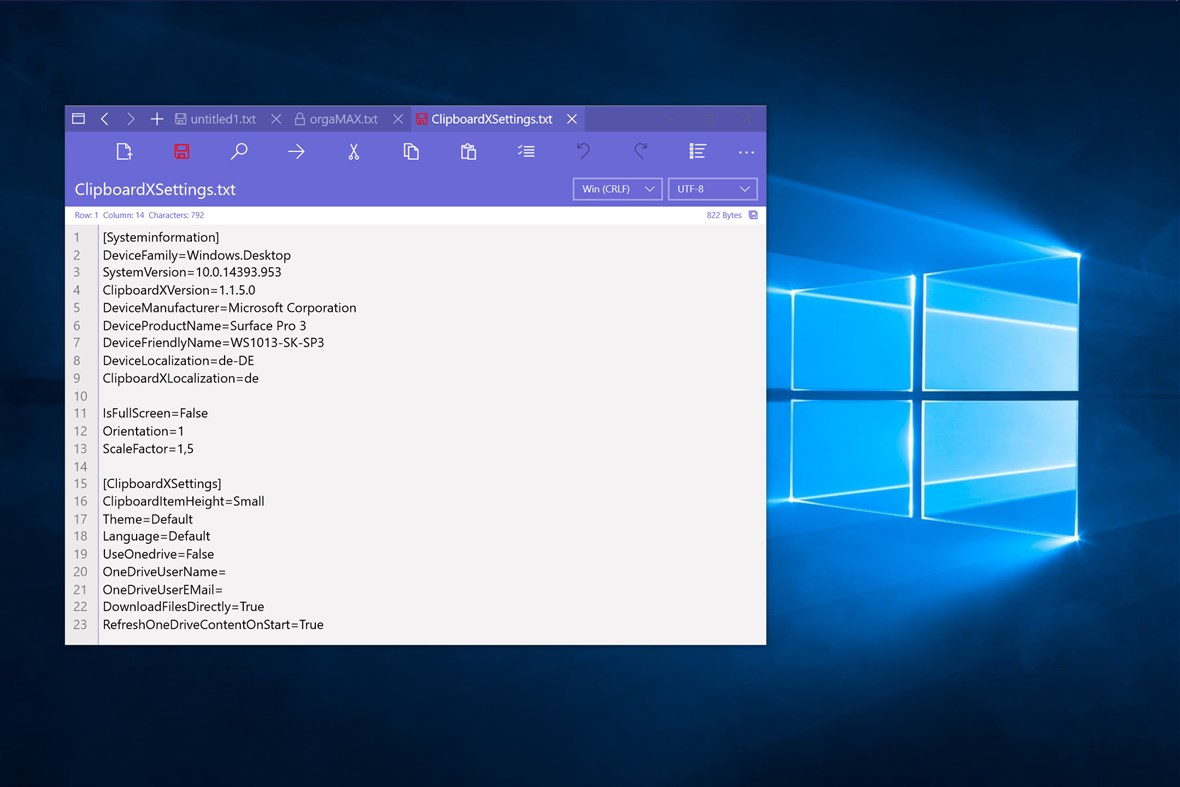Image resolution: width=1180 pixels, height=787 pixels.
Task: Click line 15 labeled [ClipboardXSettings]
Action: click(x=162, y=483)
